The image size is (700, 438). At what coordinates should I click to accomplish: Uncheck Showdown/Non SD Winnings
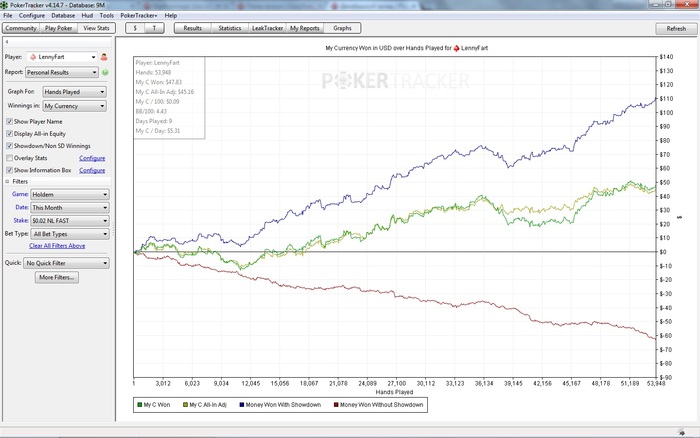click(9, 146)
